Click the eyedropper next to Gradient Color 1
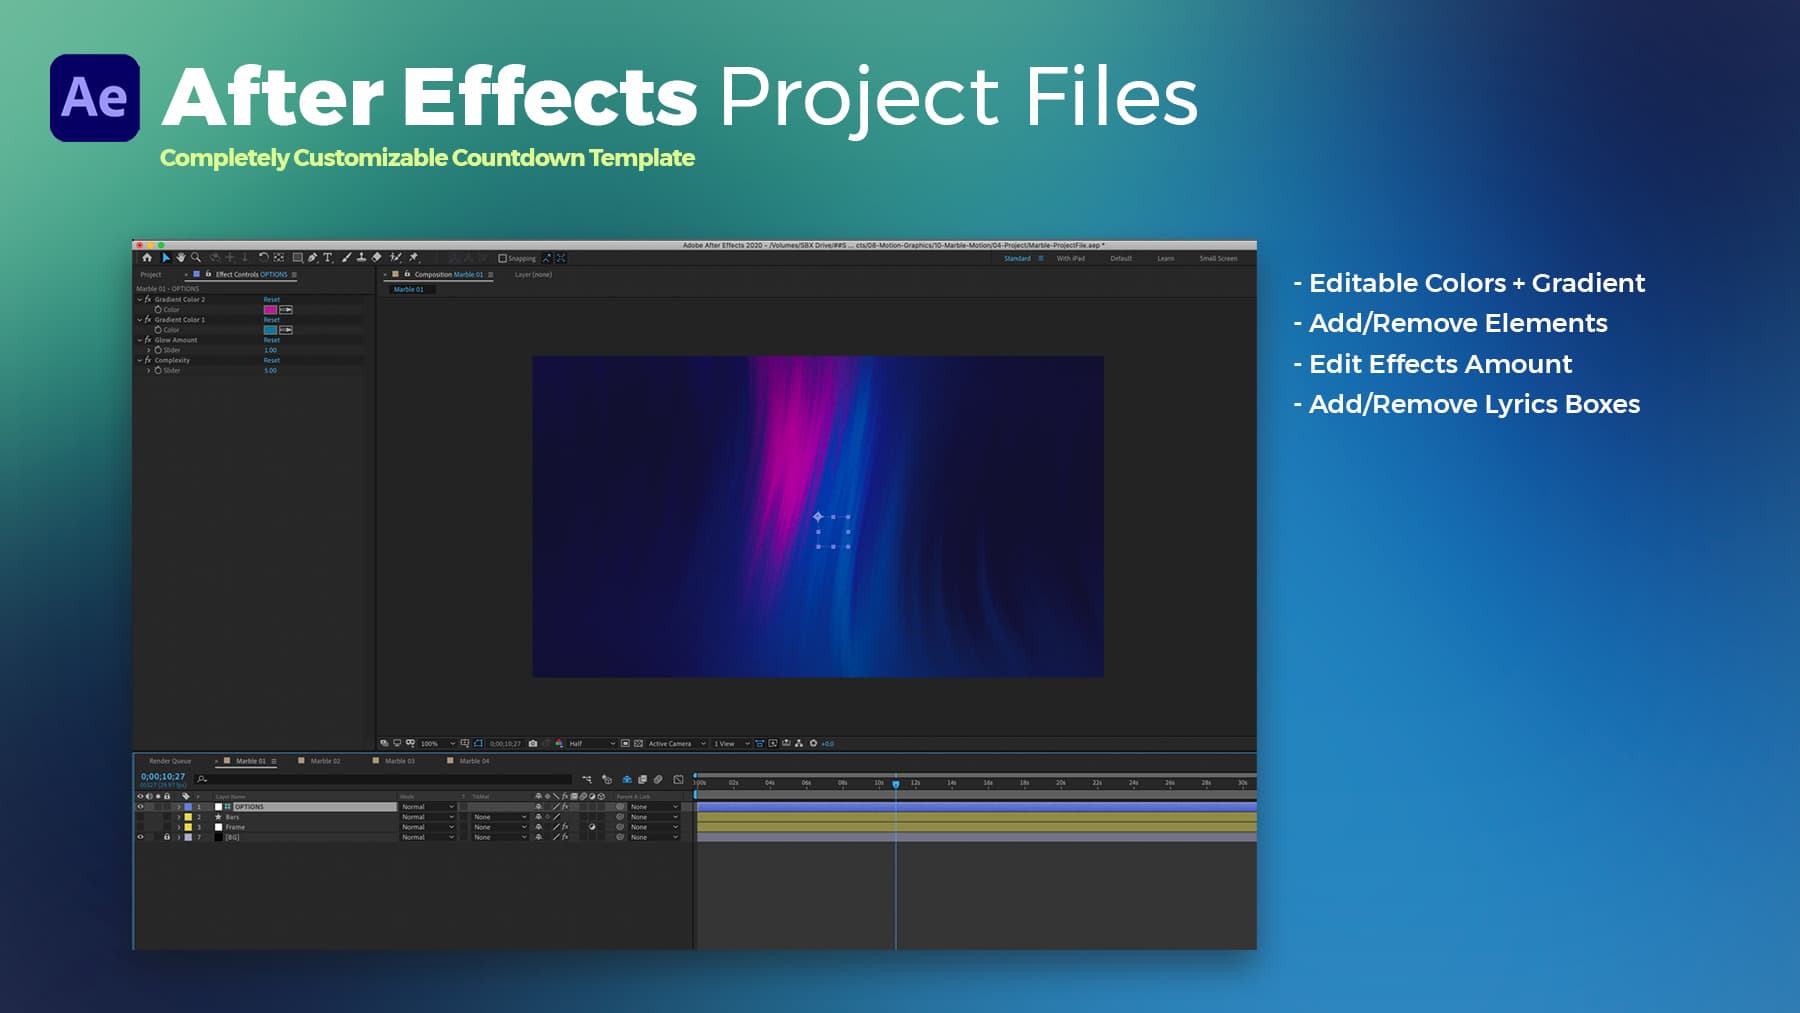The height and width of the screenshot is (1013, 1800). (286, 330)
